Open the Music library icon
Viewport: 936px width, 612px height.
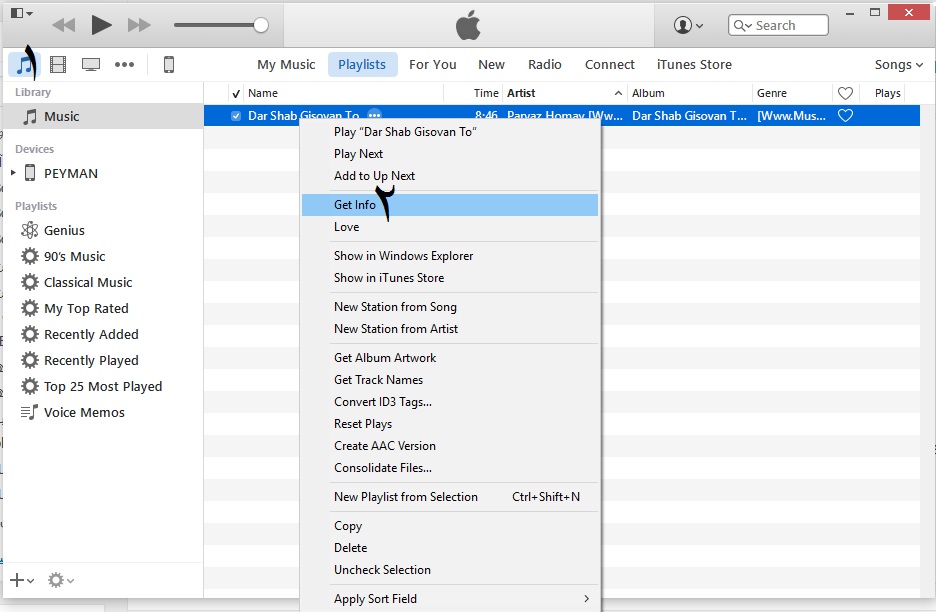[x=24, y=64]
